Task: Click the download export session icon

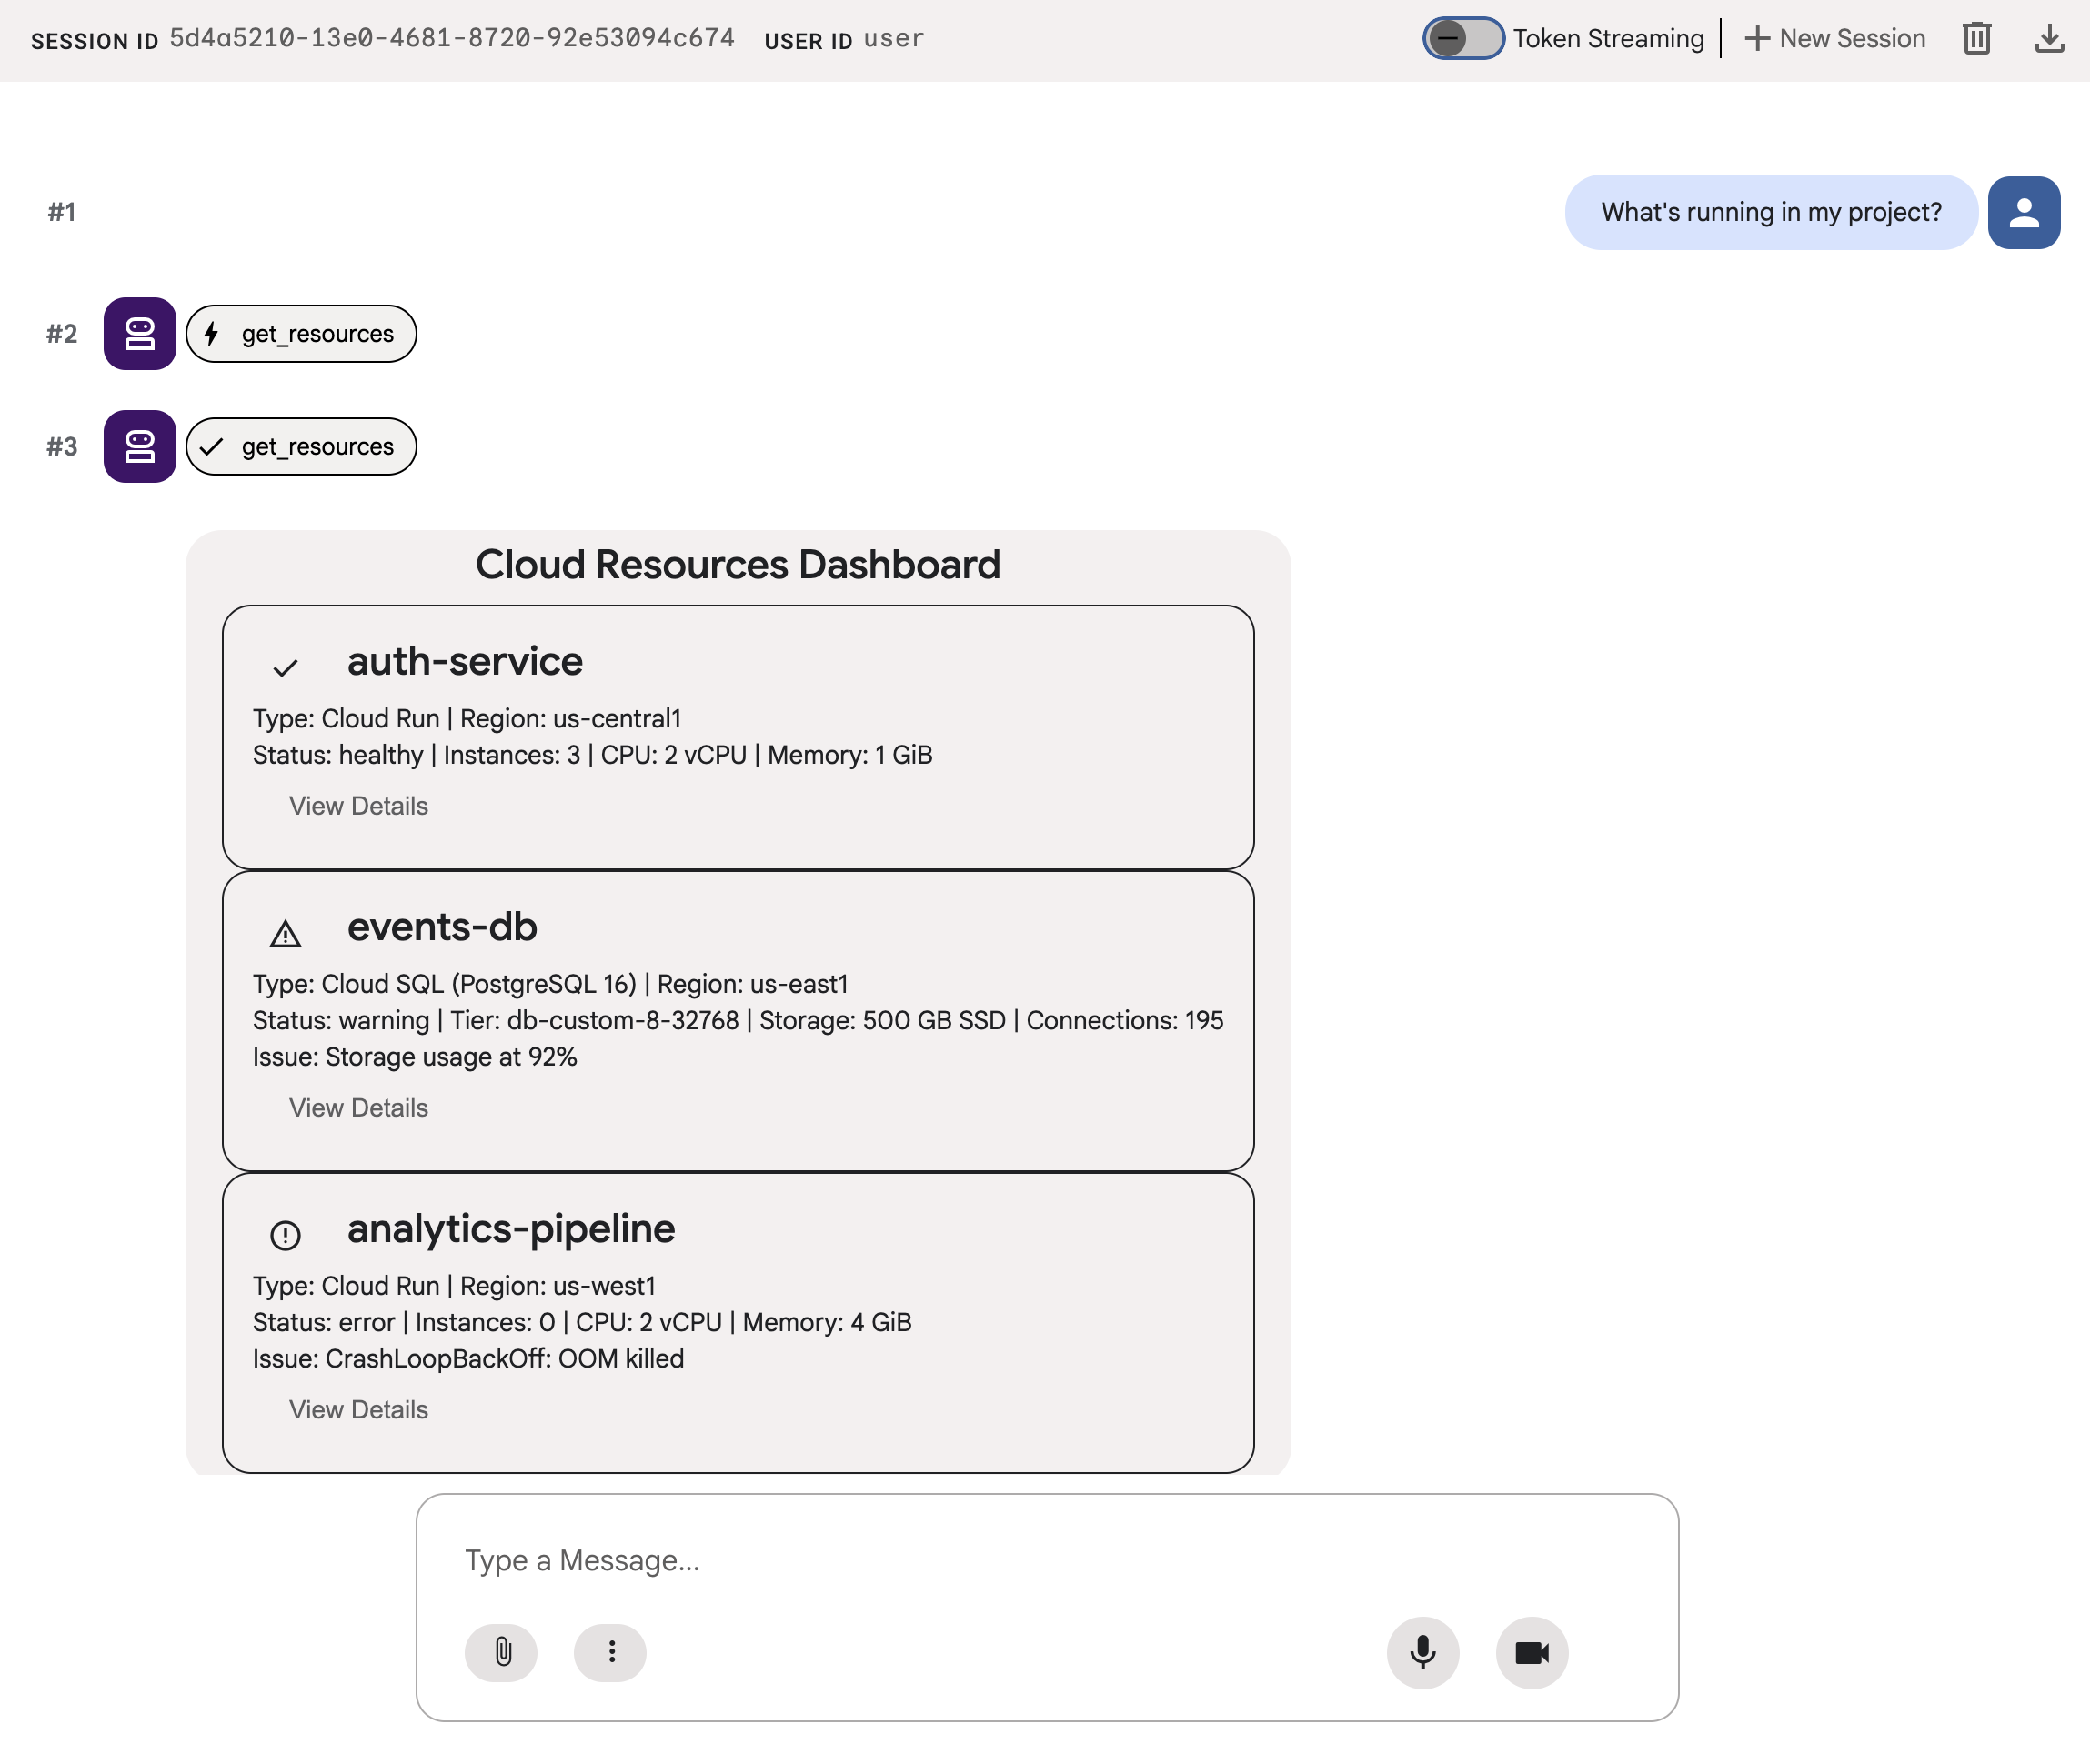Action: tap(2049, 39)
